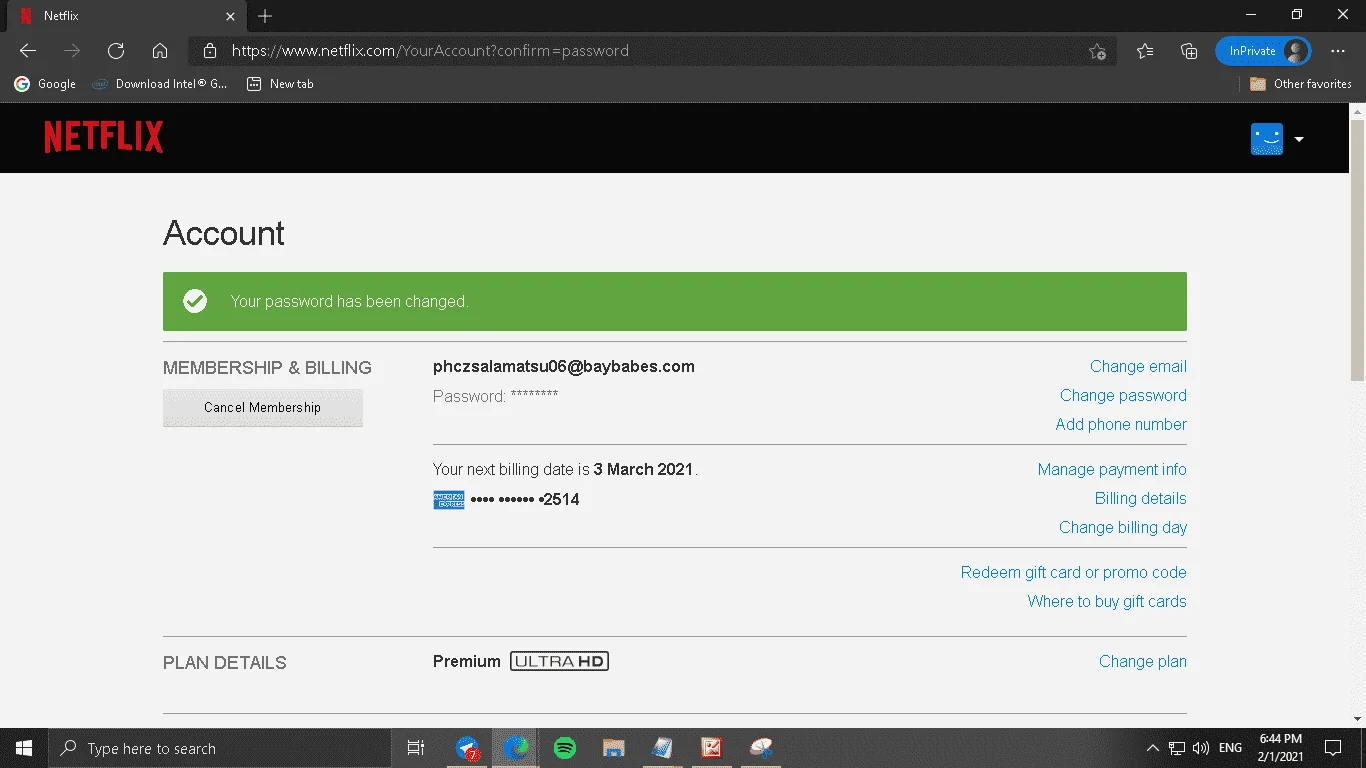Screen dimensions: 1366x768
Task: Click the Premium plan name text
Action: [467, 662]
